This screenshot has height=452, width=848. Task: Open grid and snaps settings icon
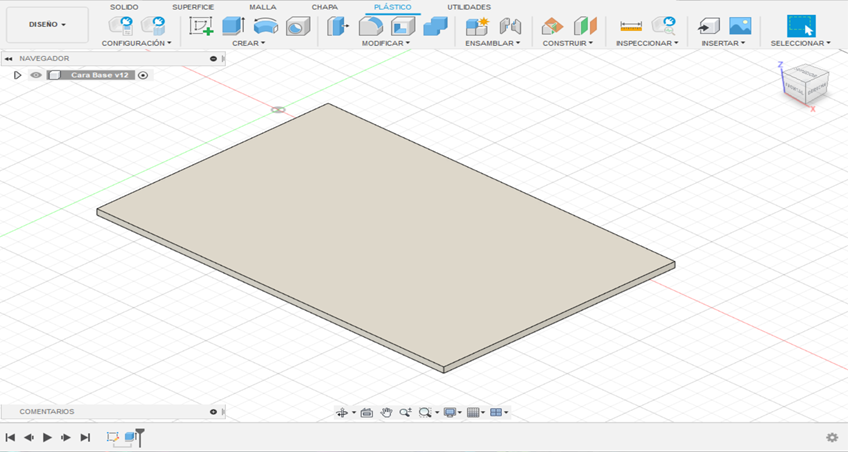tap(473, 413)
